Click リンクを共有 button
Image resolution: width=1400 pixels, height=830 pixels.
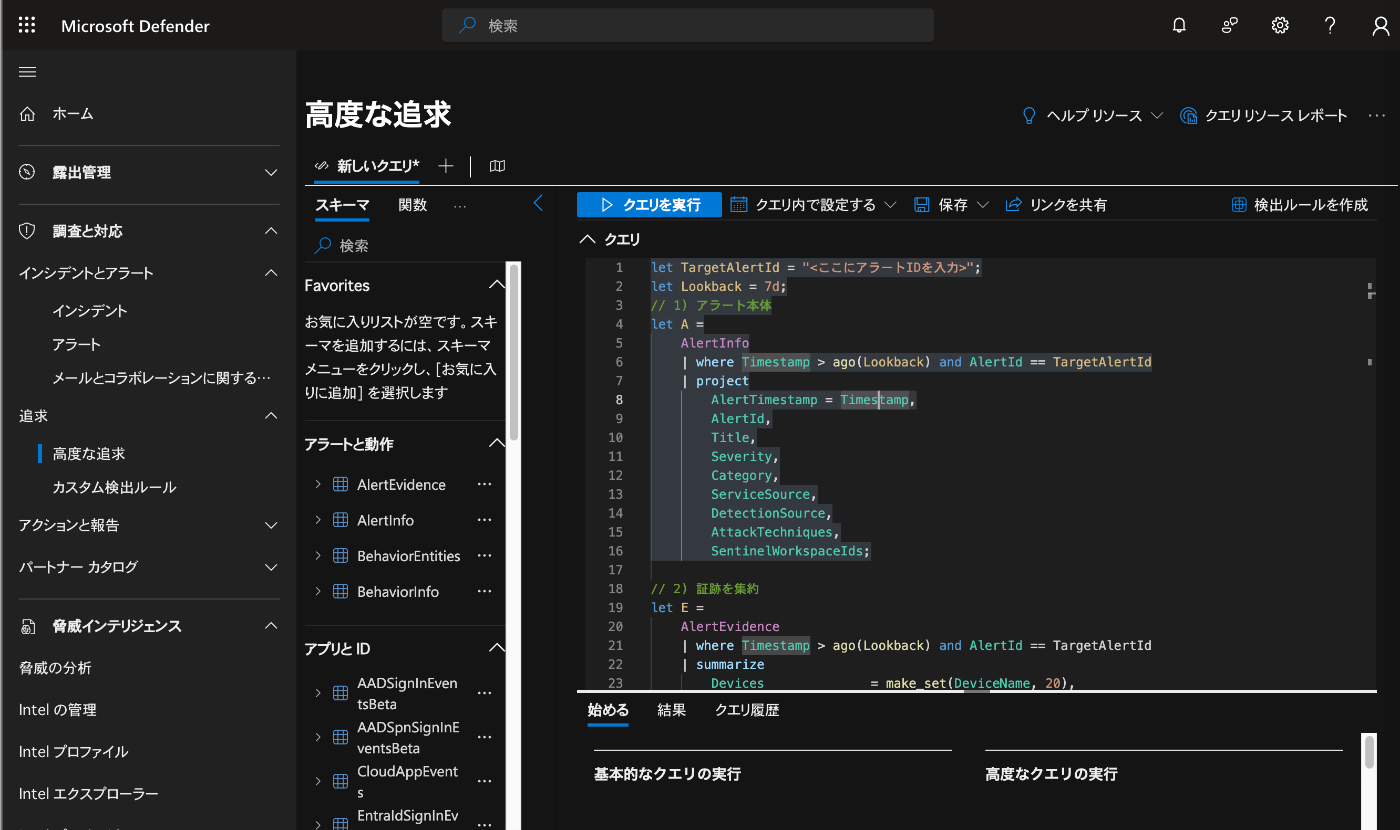click(x=1056, y=204)
